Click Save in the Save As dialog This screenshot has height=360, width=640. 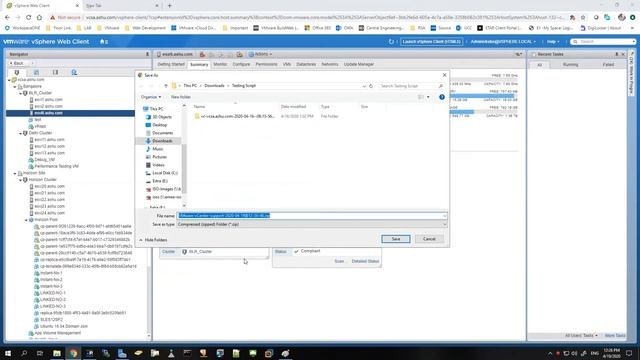(x=396, y=239)
